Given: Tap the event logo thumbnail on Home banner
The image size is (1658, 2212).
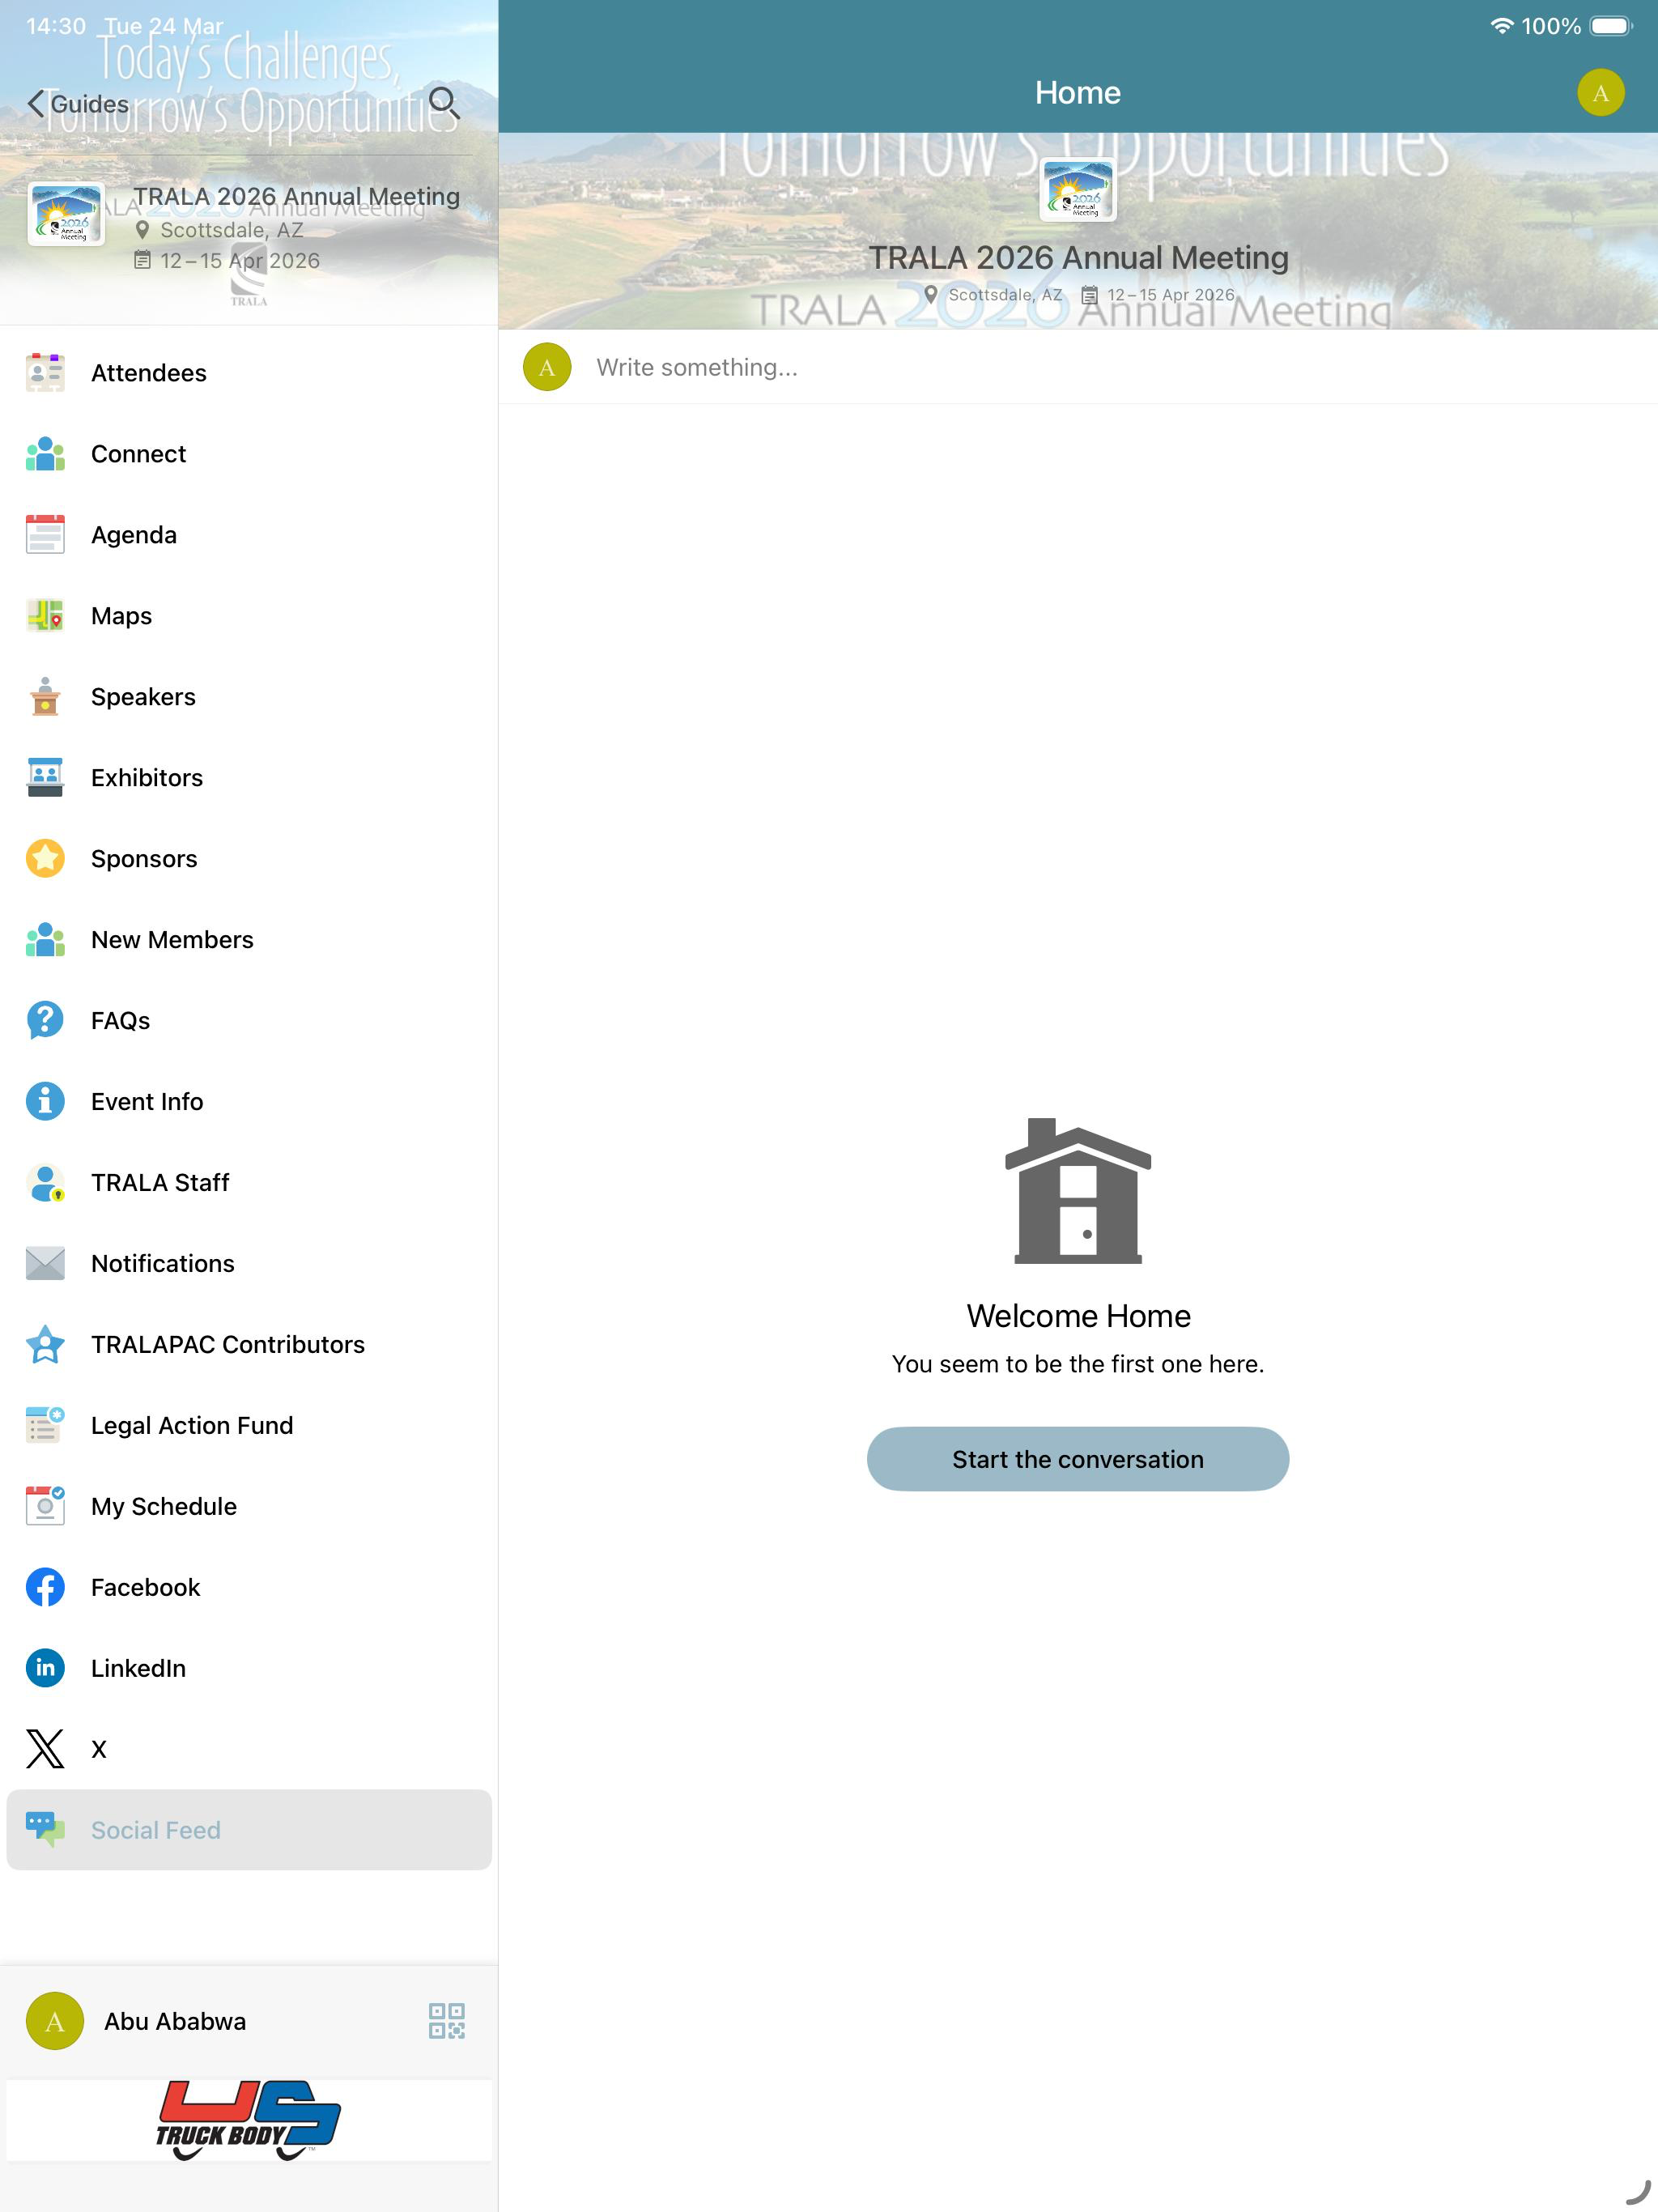Looking at the screenshot, I should [1078, 189].
